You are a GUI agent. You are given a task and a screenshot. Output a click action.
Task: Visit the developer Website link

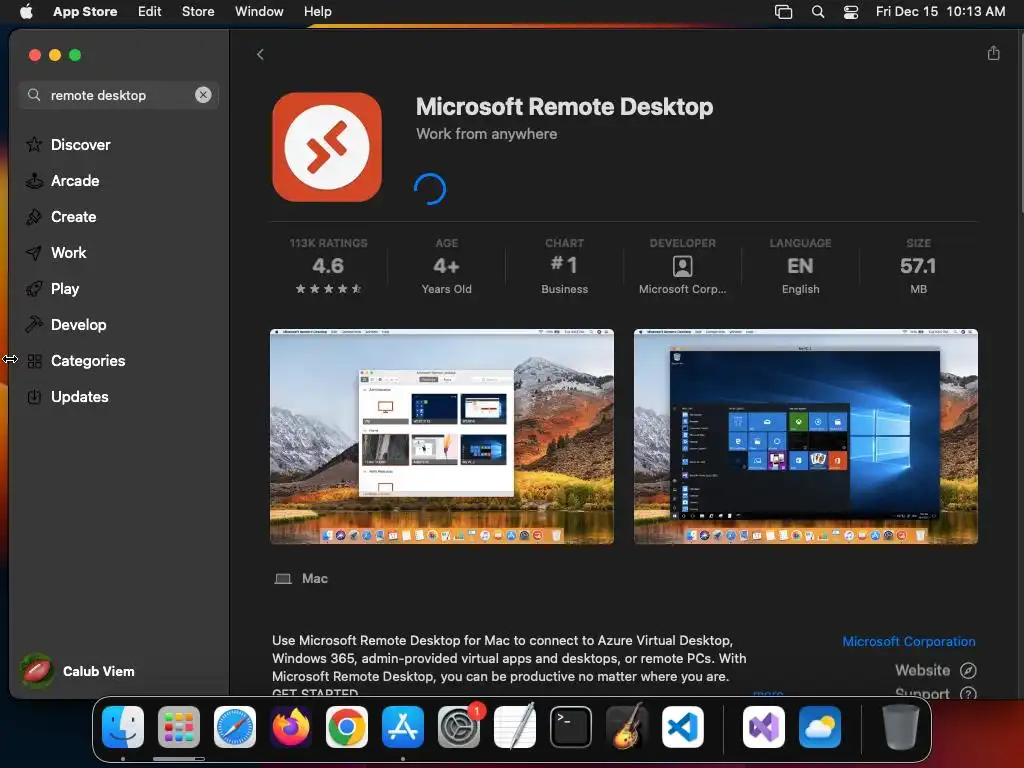pos(922,670)
